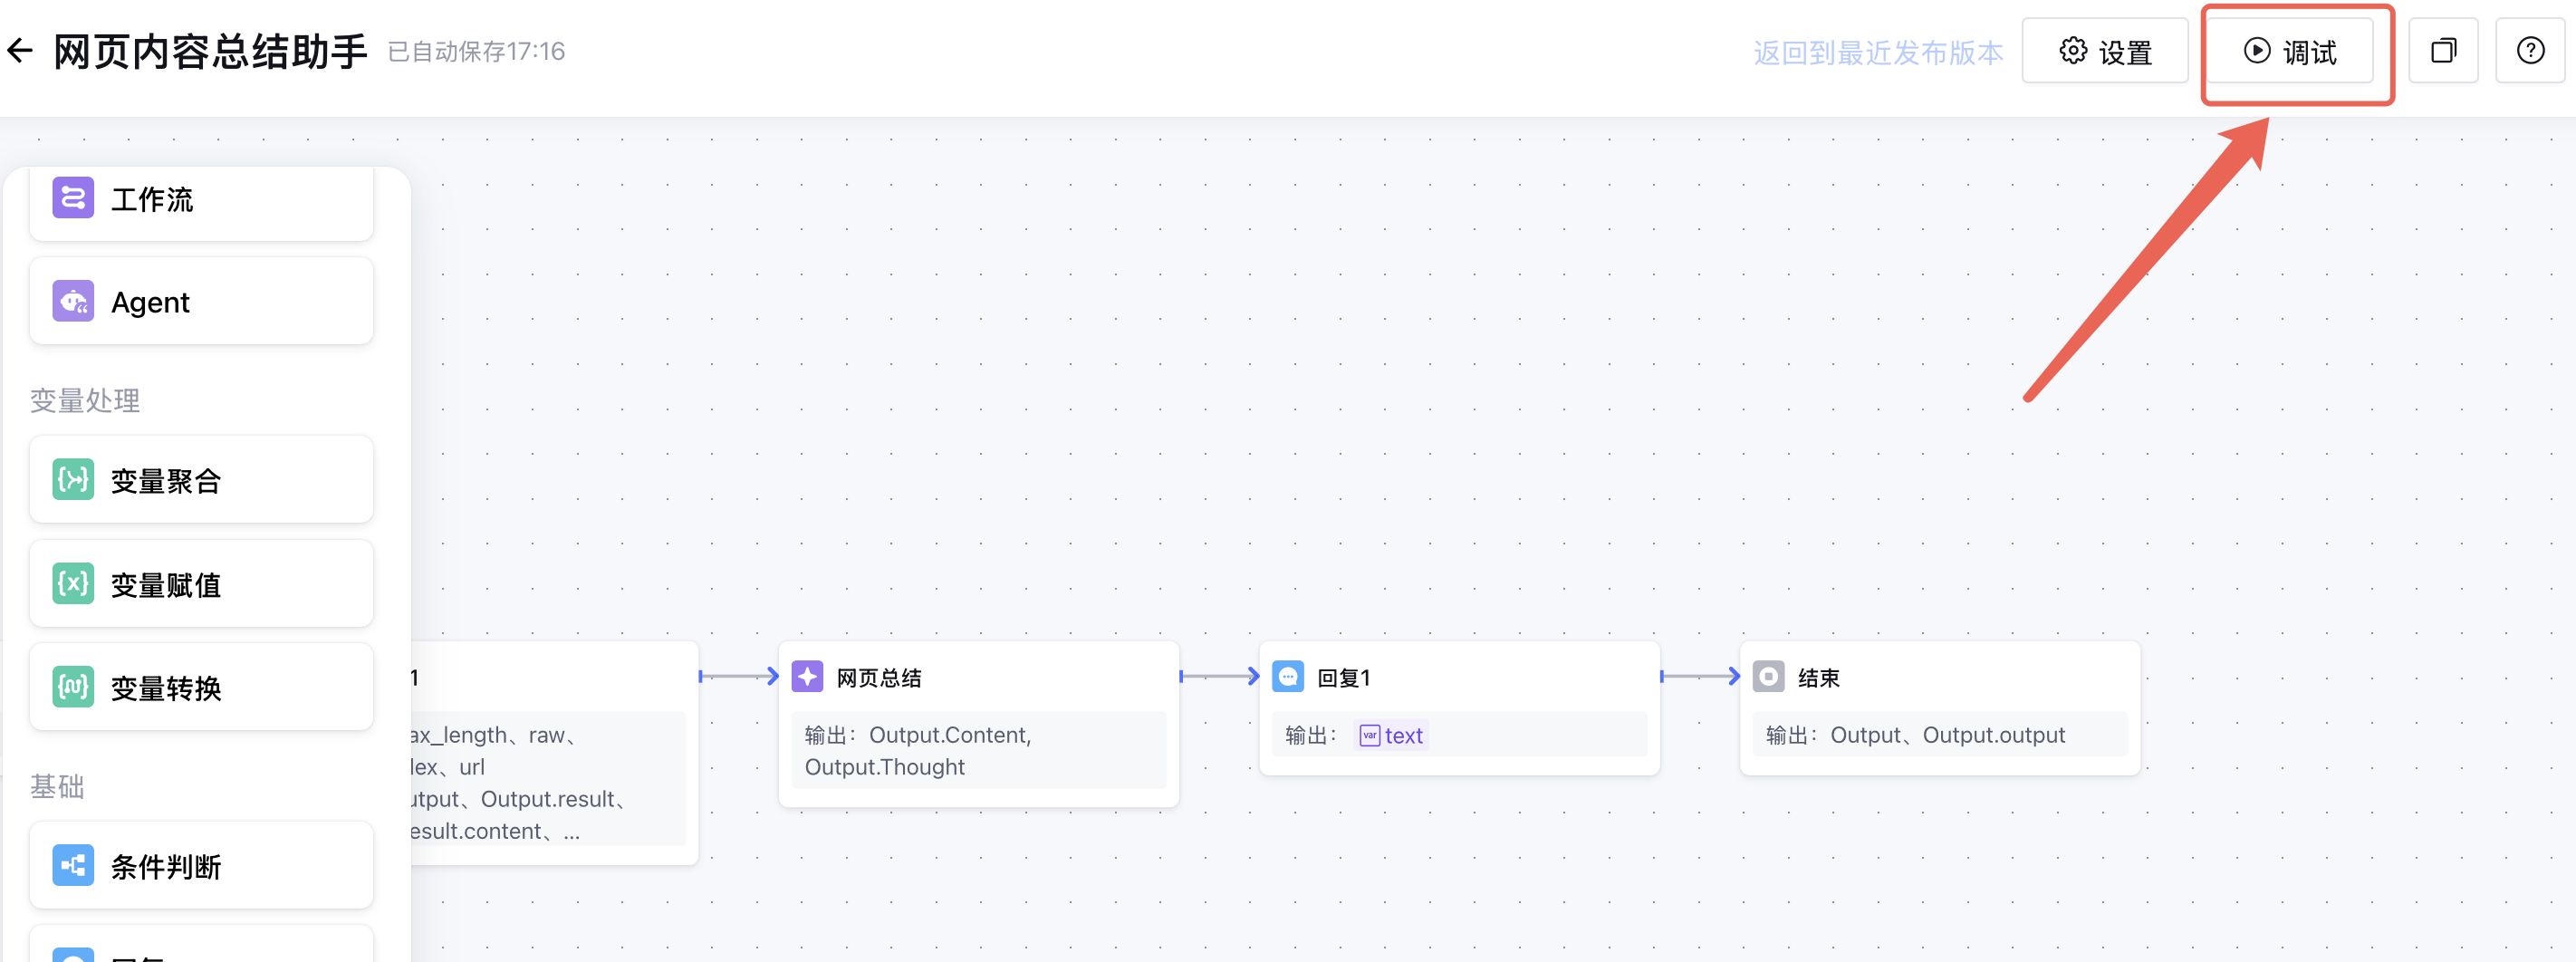Click the 条件判断 node icon

point(73,866)
